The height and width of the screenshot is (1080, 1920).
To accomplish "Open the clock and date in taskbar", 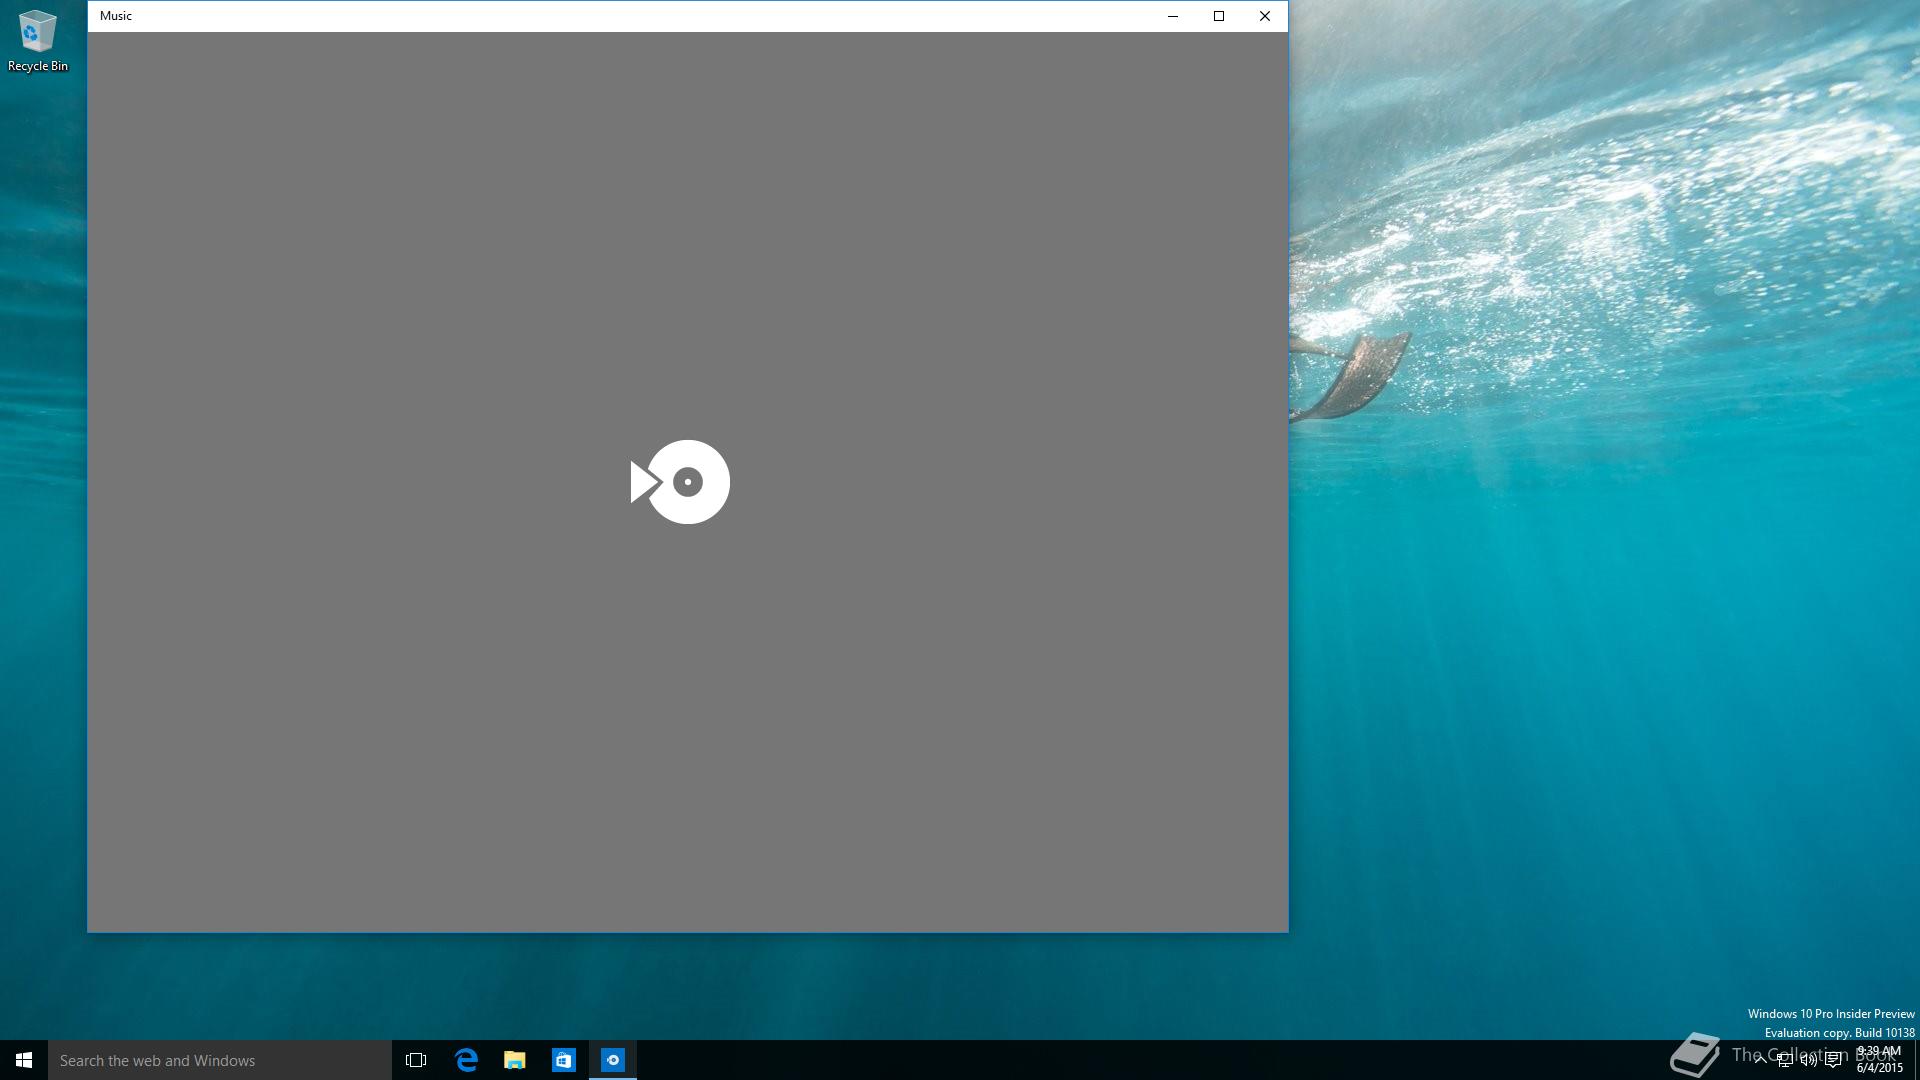I will point(1879,1060).
